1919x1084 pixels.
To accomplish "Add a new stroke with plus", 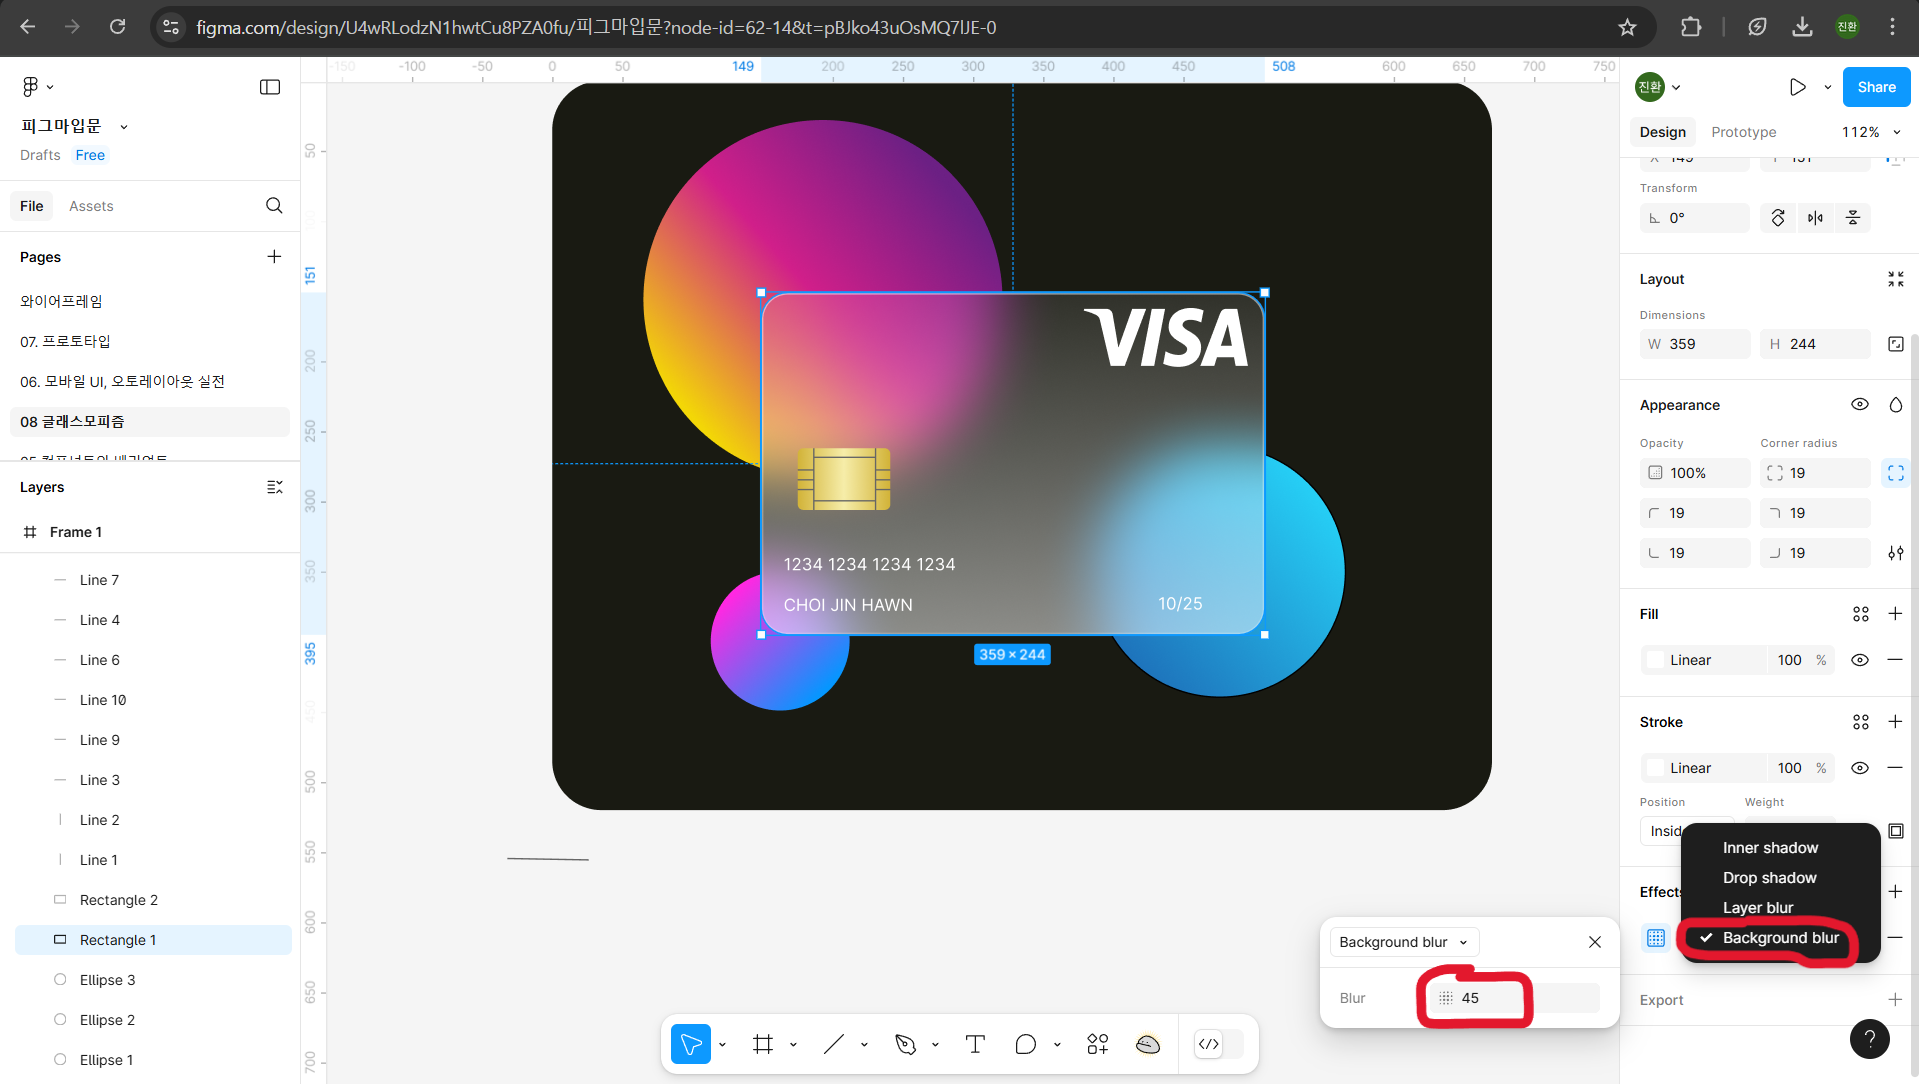I will (x=1896, y=722).
